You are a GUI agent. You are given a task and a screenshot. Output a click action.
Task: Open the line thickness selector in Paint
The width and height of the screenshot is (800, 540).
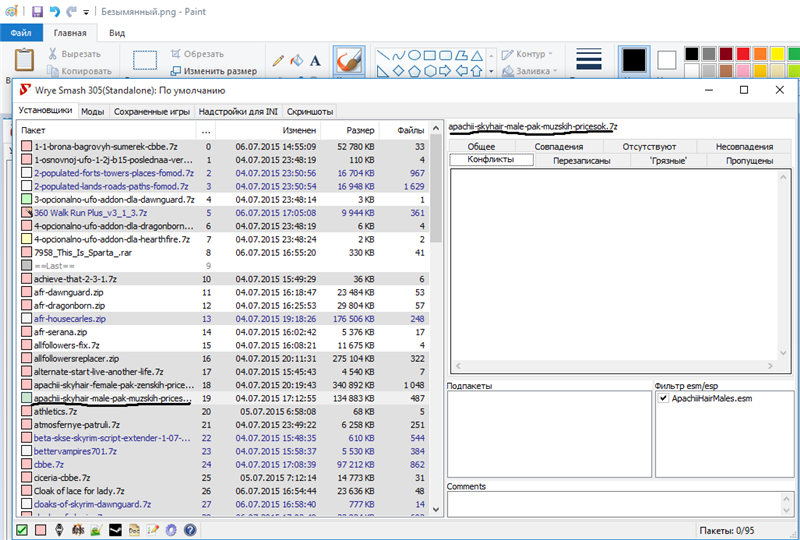tap(589, 59)
